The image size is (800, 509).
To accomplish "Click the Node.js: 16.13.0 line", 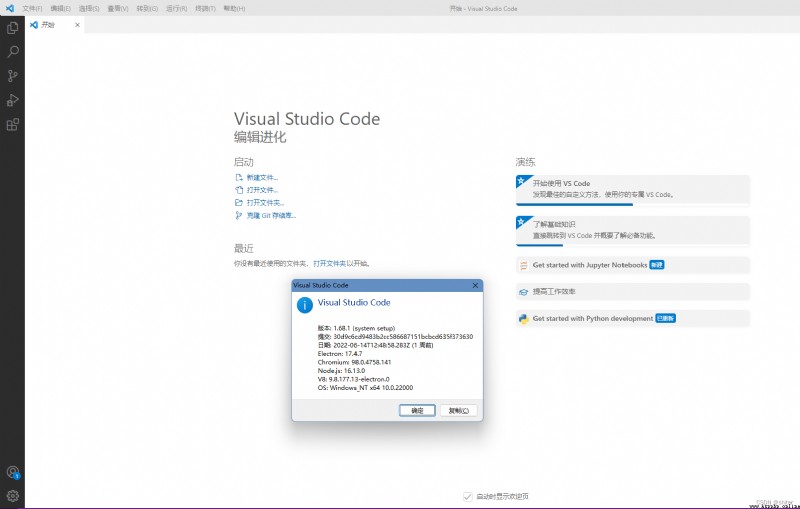I will [341, 371].
